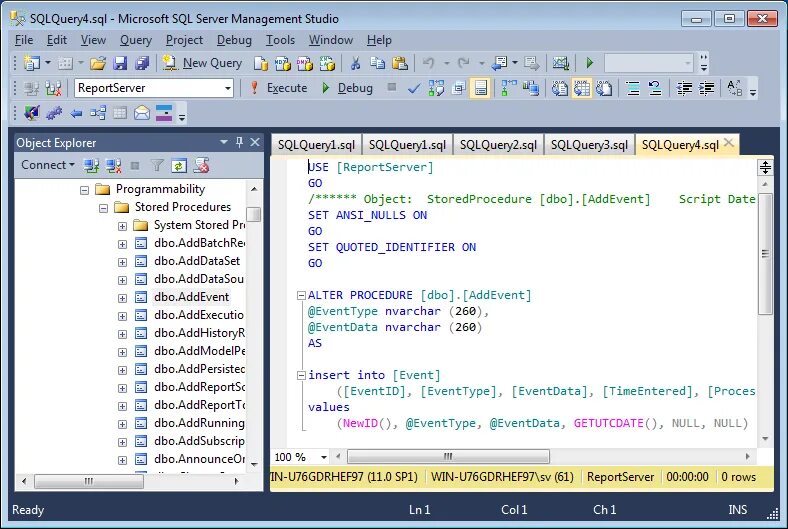Viewport: 788px width, 529px height.
Task: Switch output to Results to Text
Action: click(x=559, y=88)
